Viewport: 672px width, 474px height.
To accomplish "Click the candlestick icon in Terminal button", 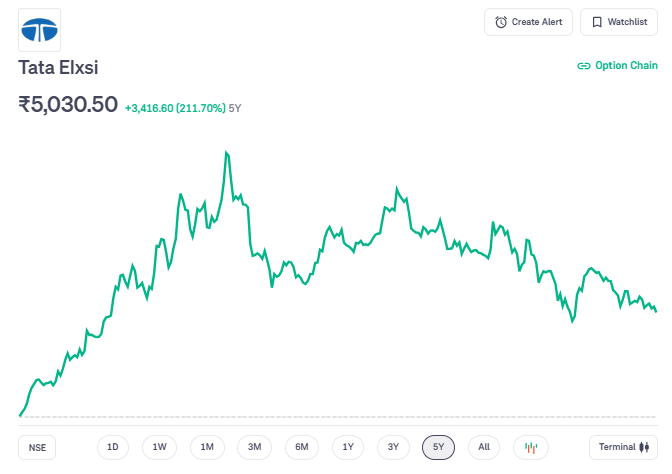I will pyautogui.click(x=645, y=447).
